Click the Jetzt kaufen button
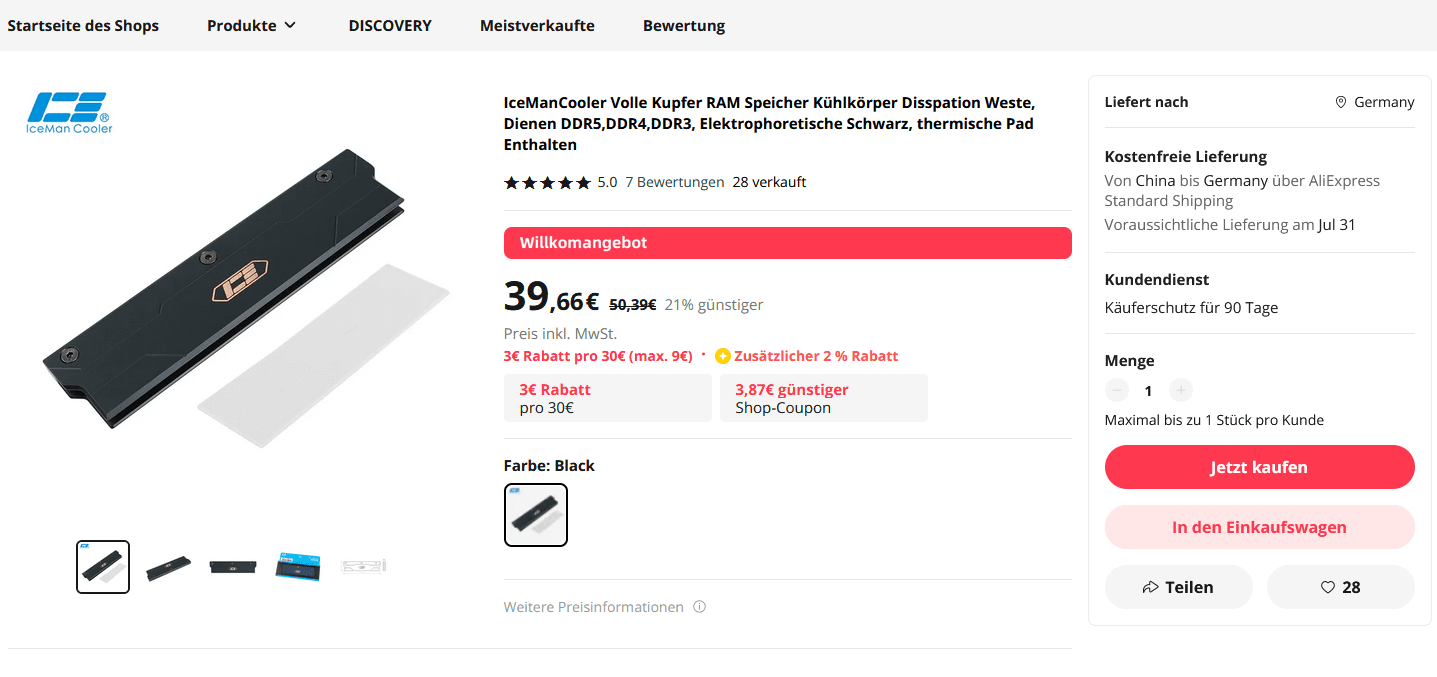Viewport: 1437px width, 677px height. (x=1259, y=467)
